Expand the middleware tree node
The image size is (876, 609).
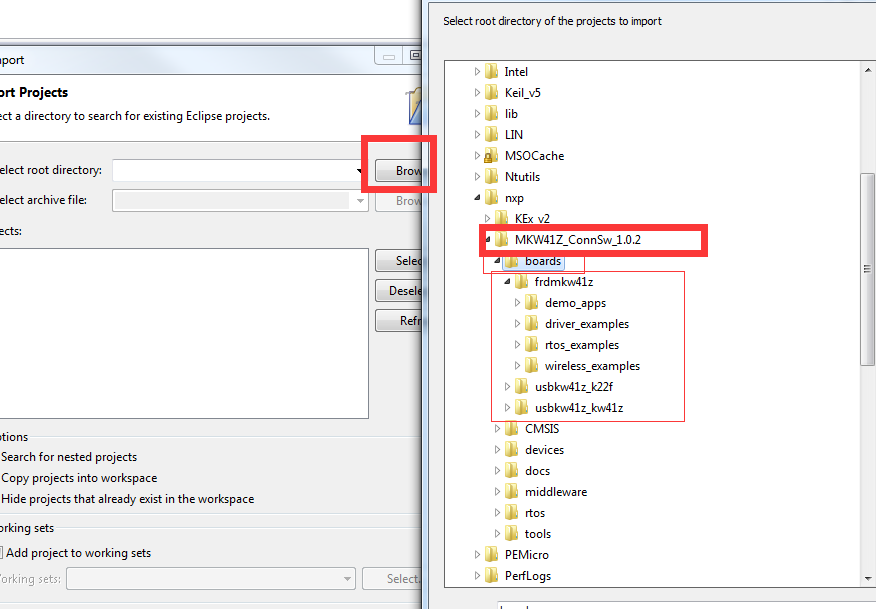[x=497, y=492]
